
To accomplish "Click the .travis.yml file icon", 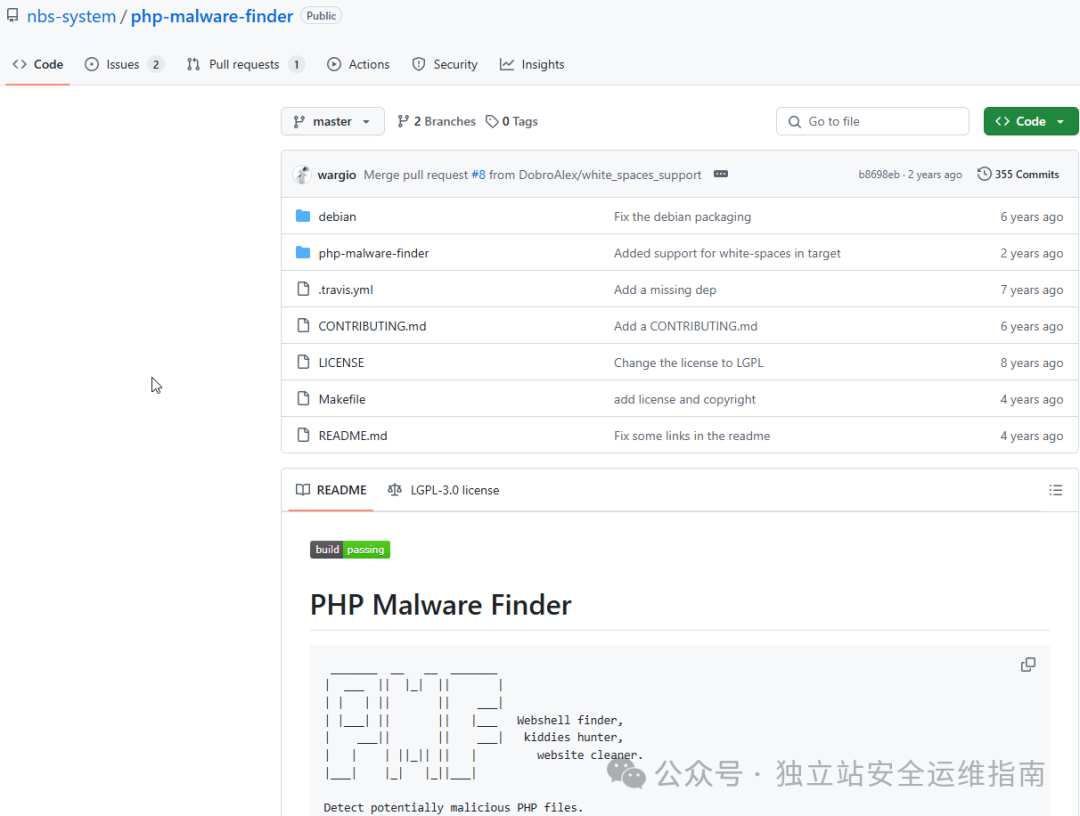I will click(x=303, y=289).
